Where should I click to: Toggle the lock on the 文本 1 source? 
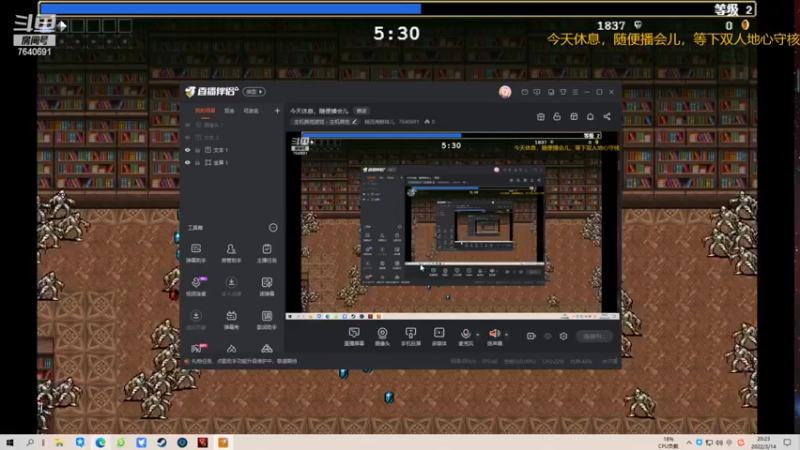[x=197, y=150]
